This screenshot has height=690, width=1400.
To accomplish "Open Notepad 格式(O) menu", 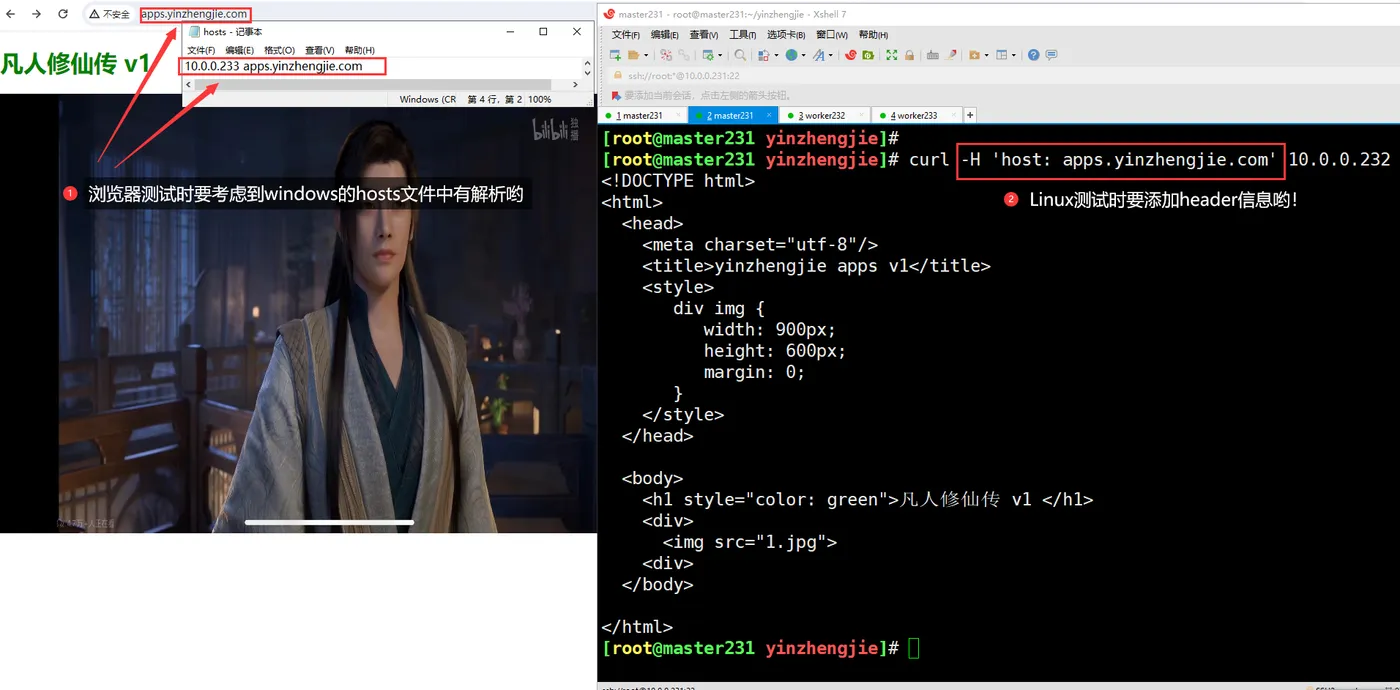I will tap(280, 50).
